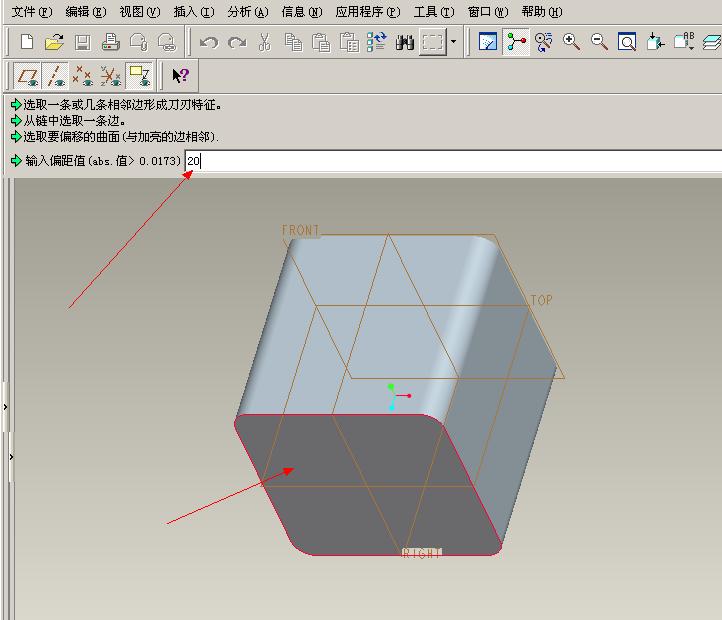The image size is (722, 620).
Task: Send model as mail attachment (paperclip icon)
Action: point(139,42)
